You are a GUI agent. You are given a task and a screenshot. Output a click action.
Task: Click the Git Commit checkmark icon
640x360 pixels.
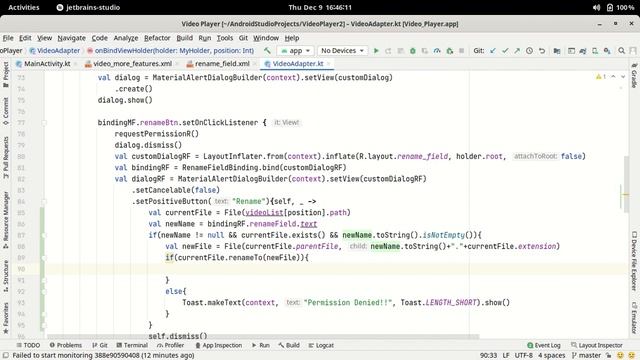tap(505, 51)
